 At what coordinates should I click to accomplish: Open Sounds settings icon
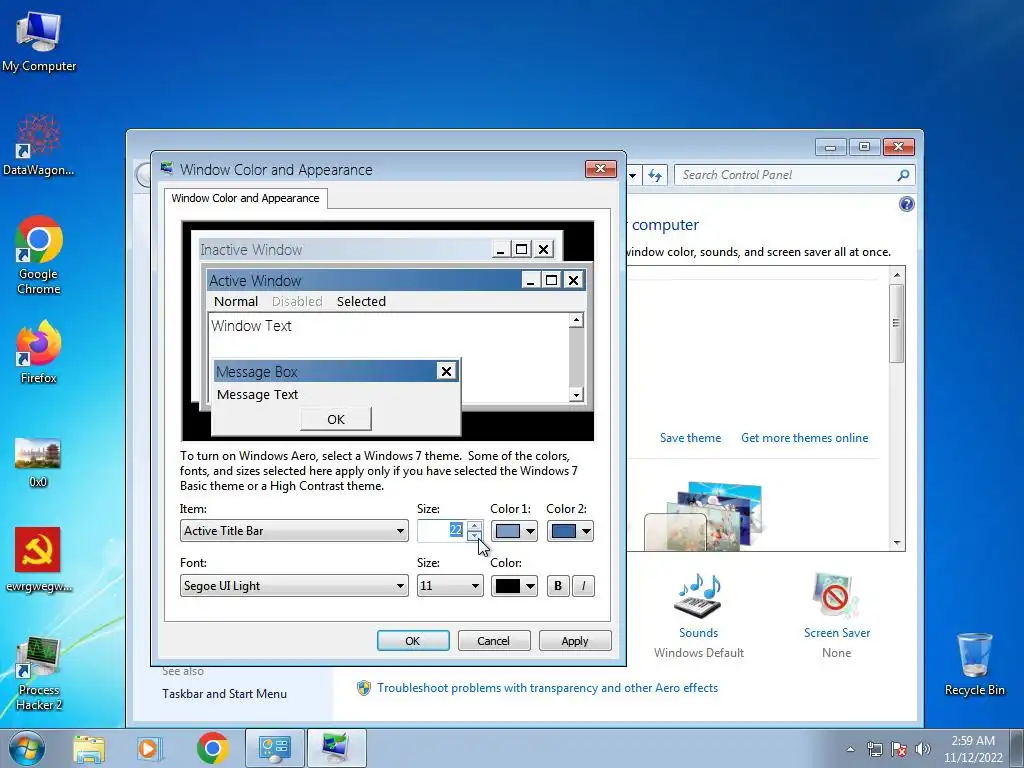(698, 596)
